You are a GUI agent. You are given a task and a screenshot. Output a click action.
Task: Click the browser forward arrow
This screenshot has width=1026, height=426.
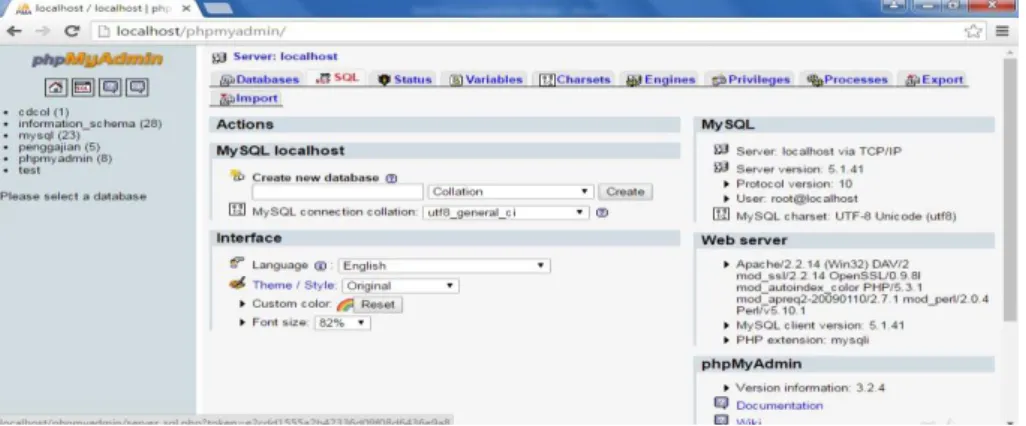pyautogui.click(x=42, y=31)
